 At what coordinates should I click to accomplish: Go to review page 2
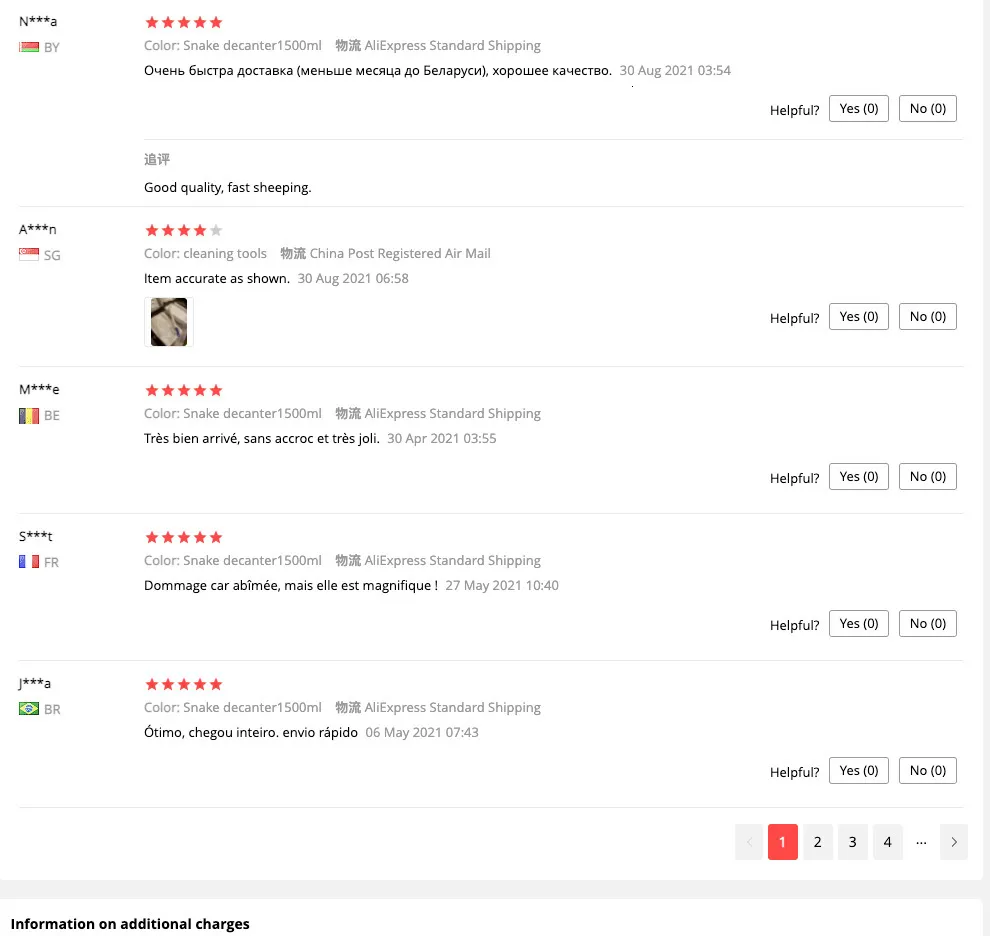click(818, 842)
